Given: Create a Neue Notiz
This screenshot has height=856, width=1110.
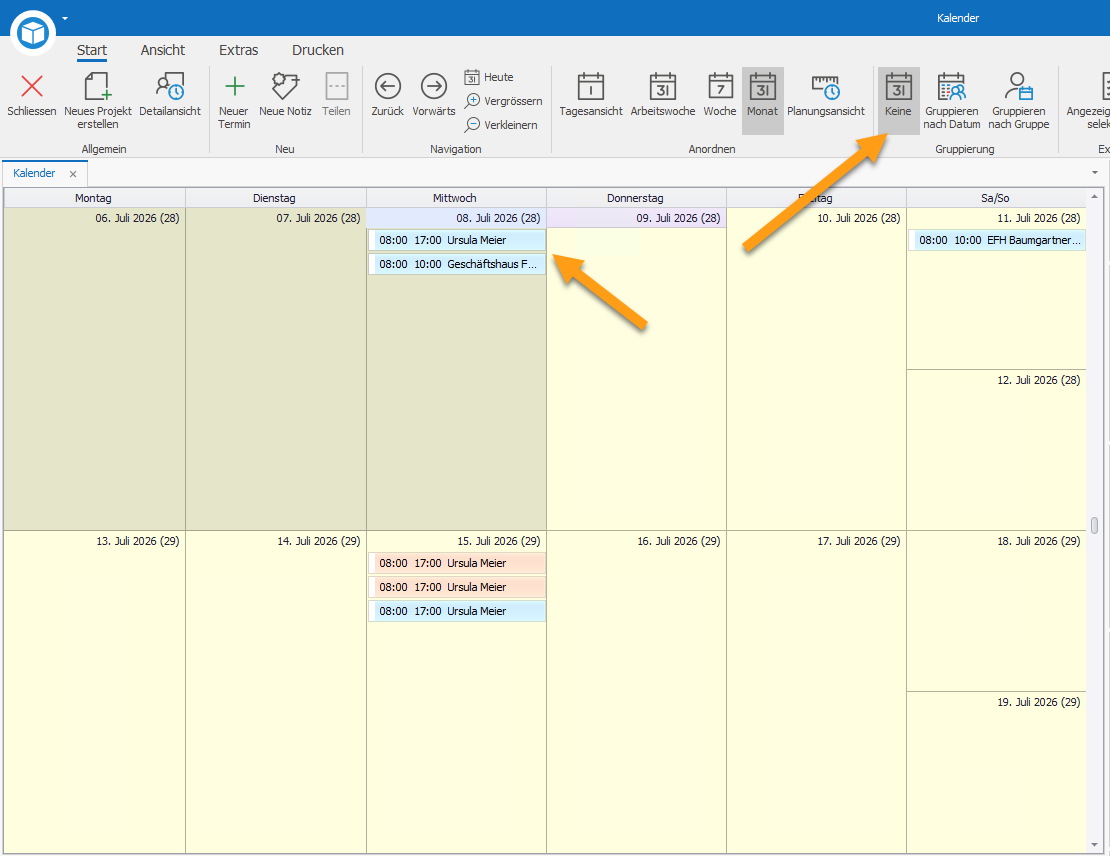Looking at the screenshot, I should 285,94.
